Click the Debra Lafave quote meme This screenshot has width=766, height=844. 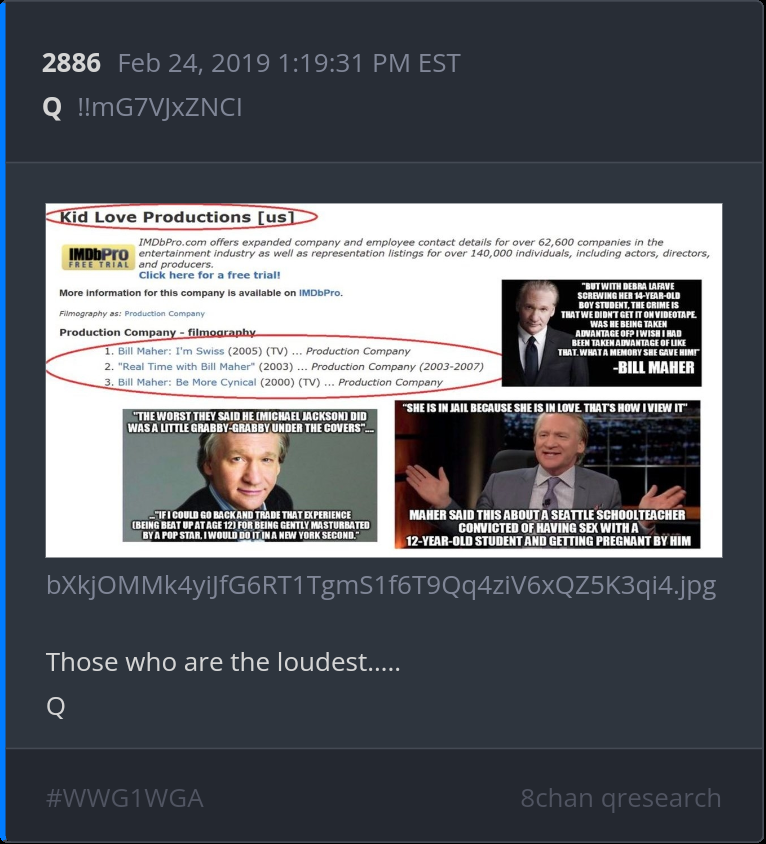pos(601,333)
